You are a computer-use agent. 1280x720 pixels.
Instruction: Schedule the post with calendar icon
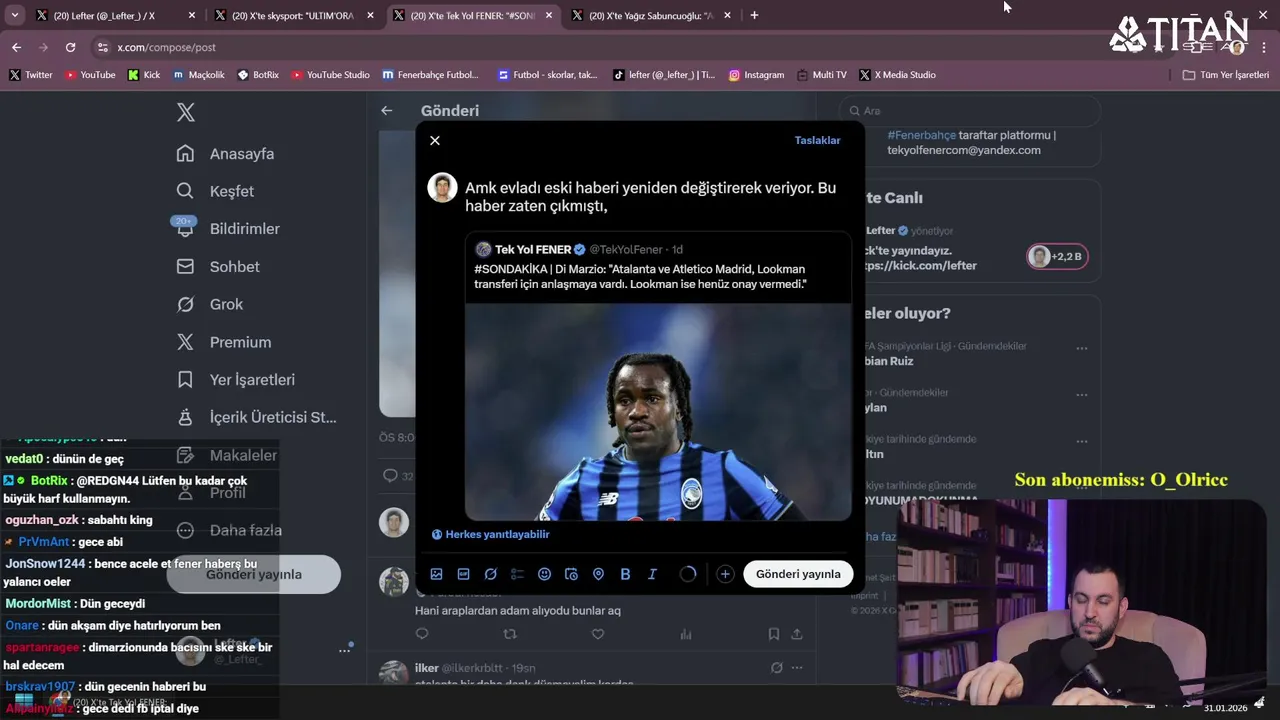click(x=571, y=574)
